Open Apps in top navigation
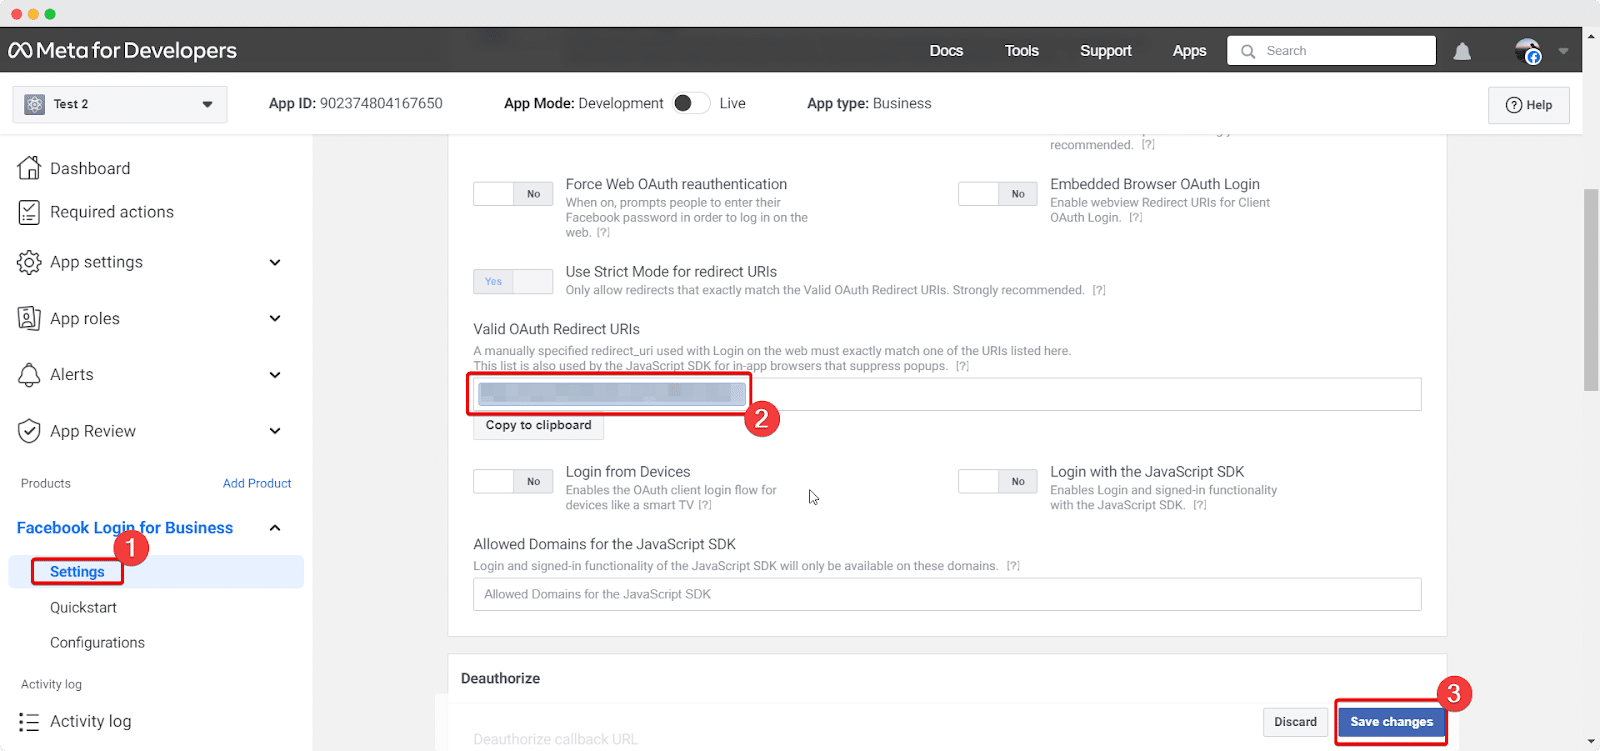The height and width of the screenshot is (751, 1600). pyautogui.click(x=1189, y=51)
